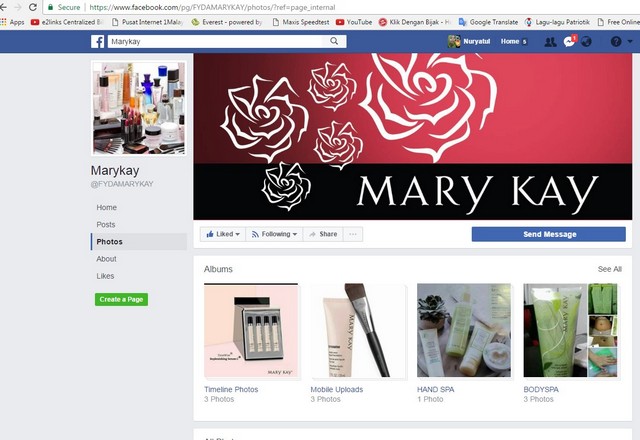
Task: Open the HAND SPA album thumbnail
Action: [x=463, y=329]
